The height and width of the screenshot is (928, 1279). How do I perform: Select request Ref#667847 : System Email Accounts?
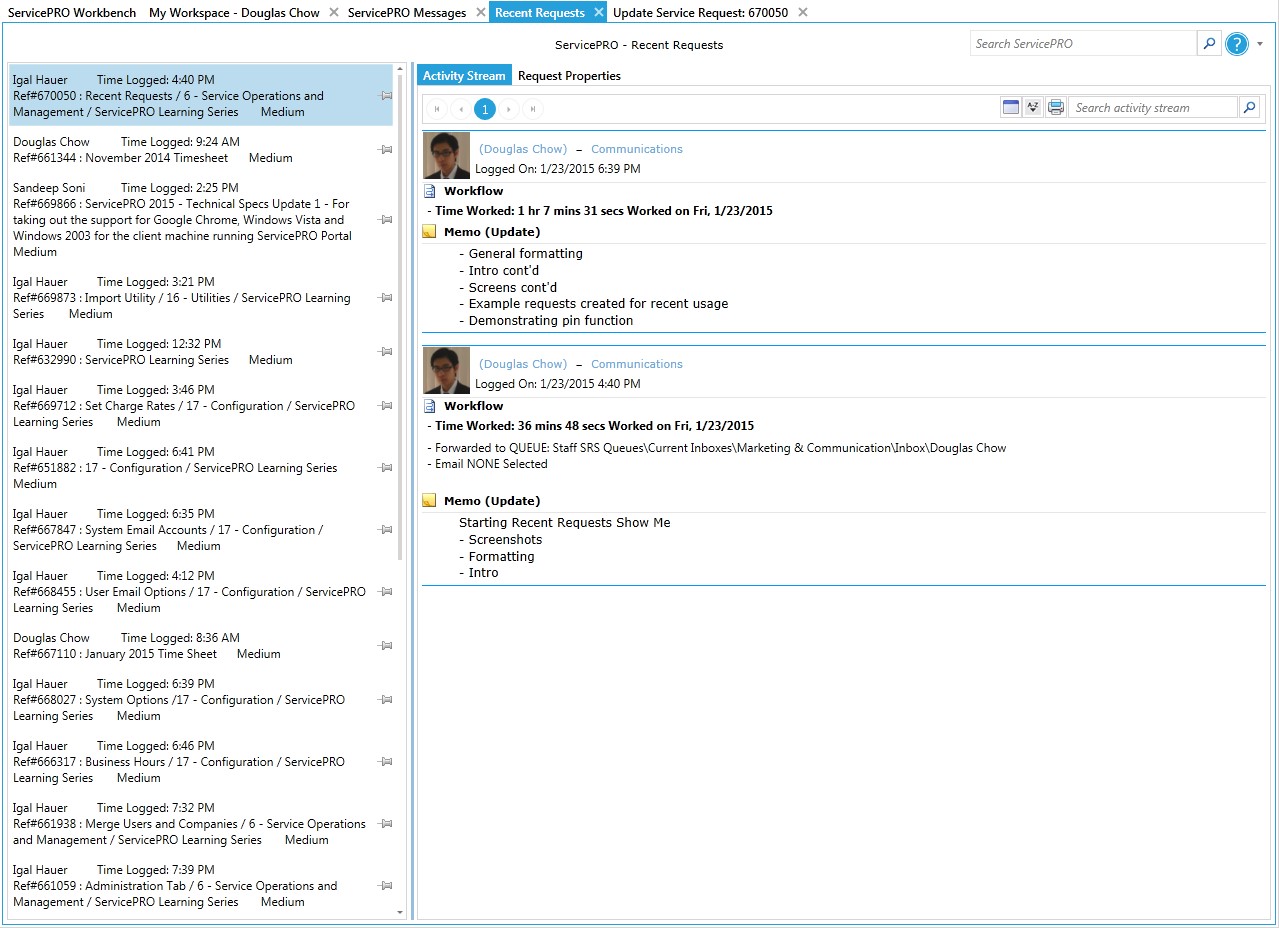click(x=201, y=530)
